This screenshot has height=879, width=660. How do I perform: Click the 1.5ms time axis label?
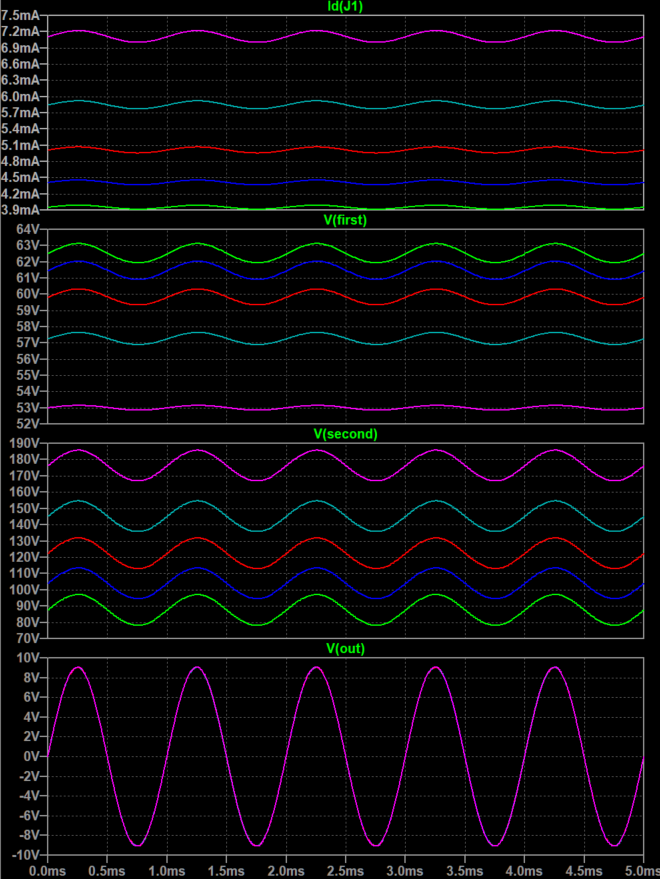click(227, 871)
